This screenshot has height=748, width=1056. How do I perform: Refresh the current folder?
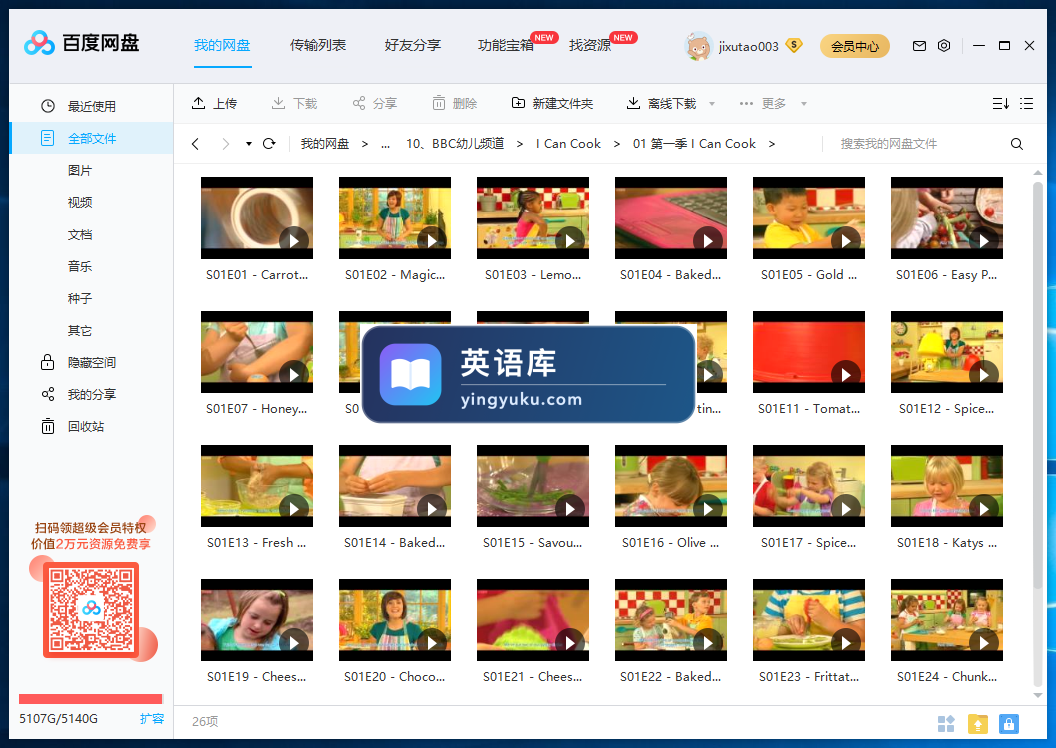pyautogui.click(x=269, y=143)
